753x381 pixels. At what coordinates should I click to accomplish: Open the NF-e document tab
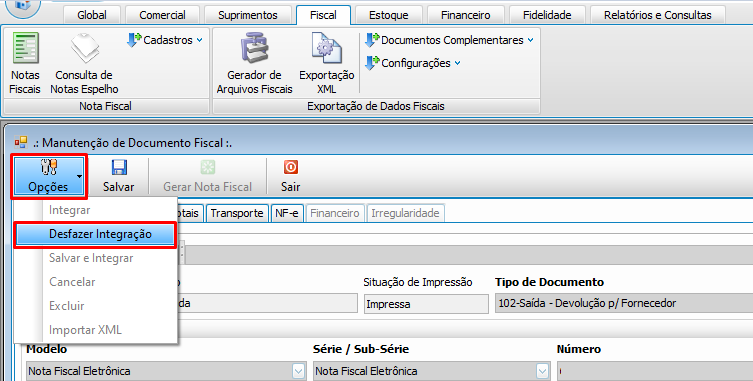[x=287, y=213]
